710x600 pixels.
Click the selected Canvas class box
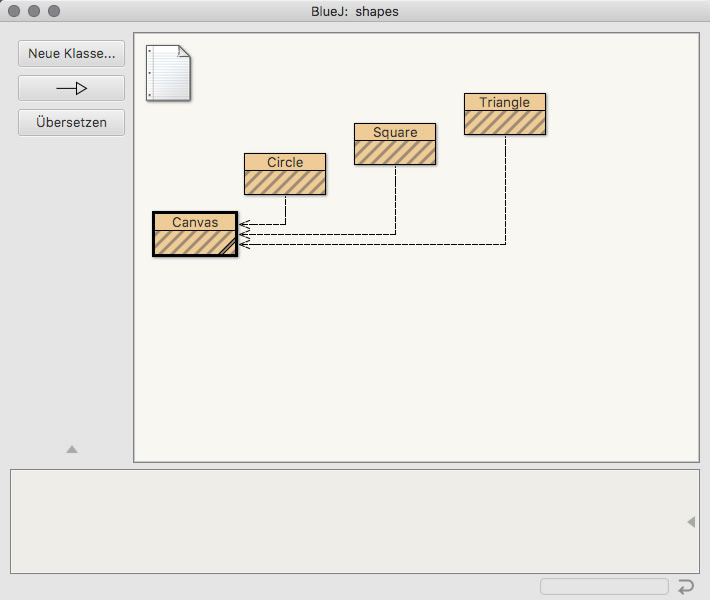pos(194,235)
